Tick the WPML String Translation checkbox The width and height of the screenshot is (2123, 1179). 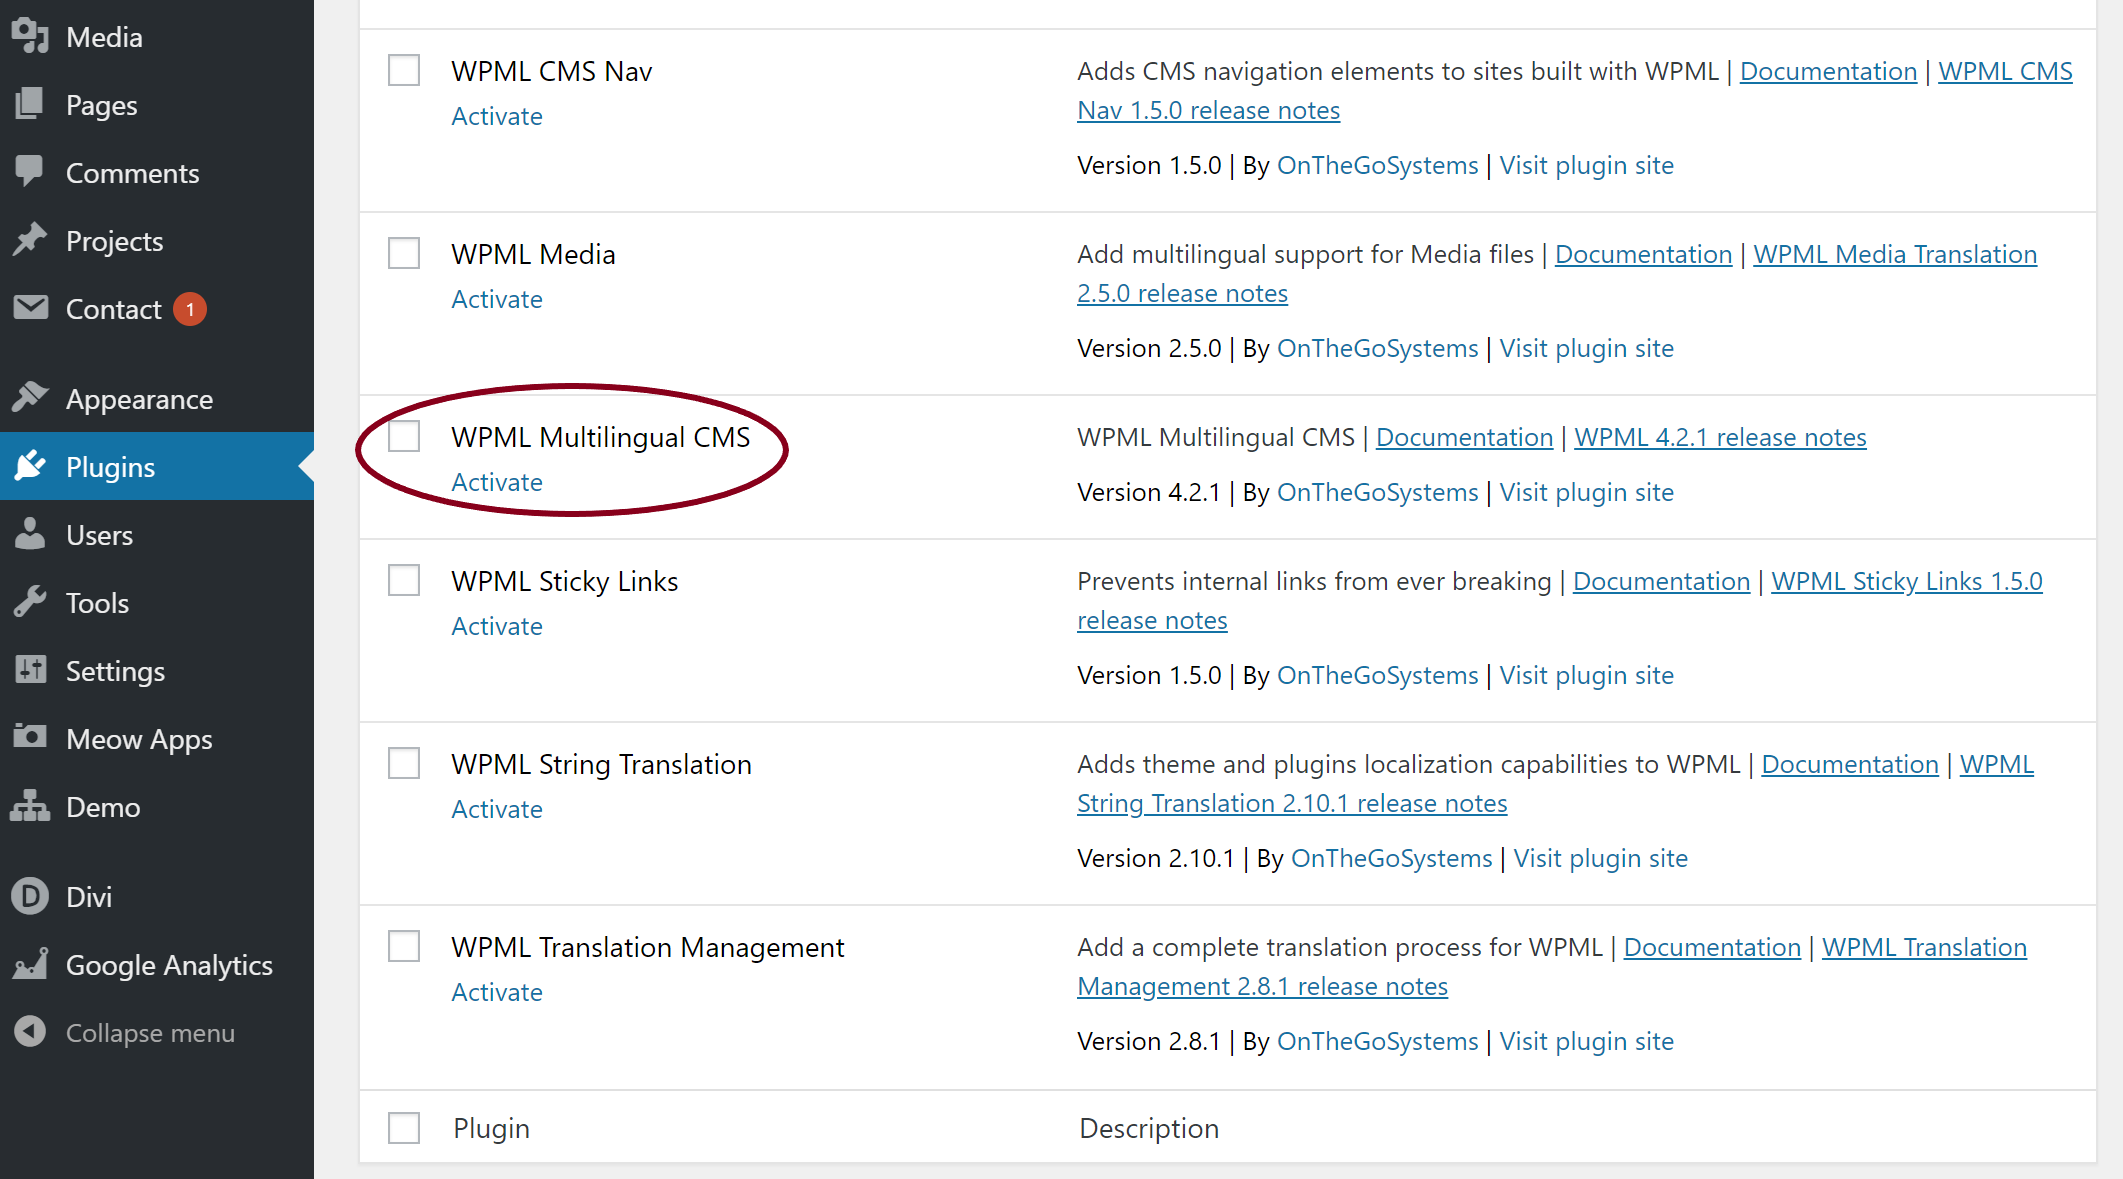tap(404, 764)
